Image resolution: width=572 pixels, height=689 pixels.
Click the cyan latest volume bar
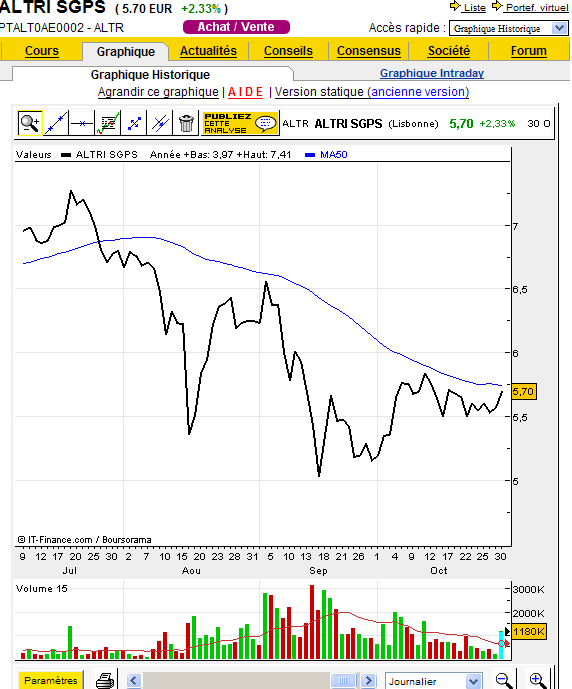click(x=501, y=645)
